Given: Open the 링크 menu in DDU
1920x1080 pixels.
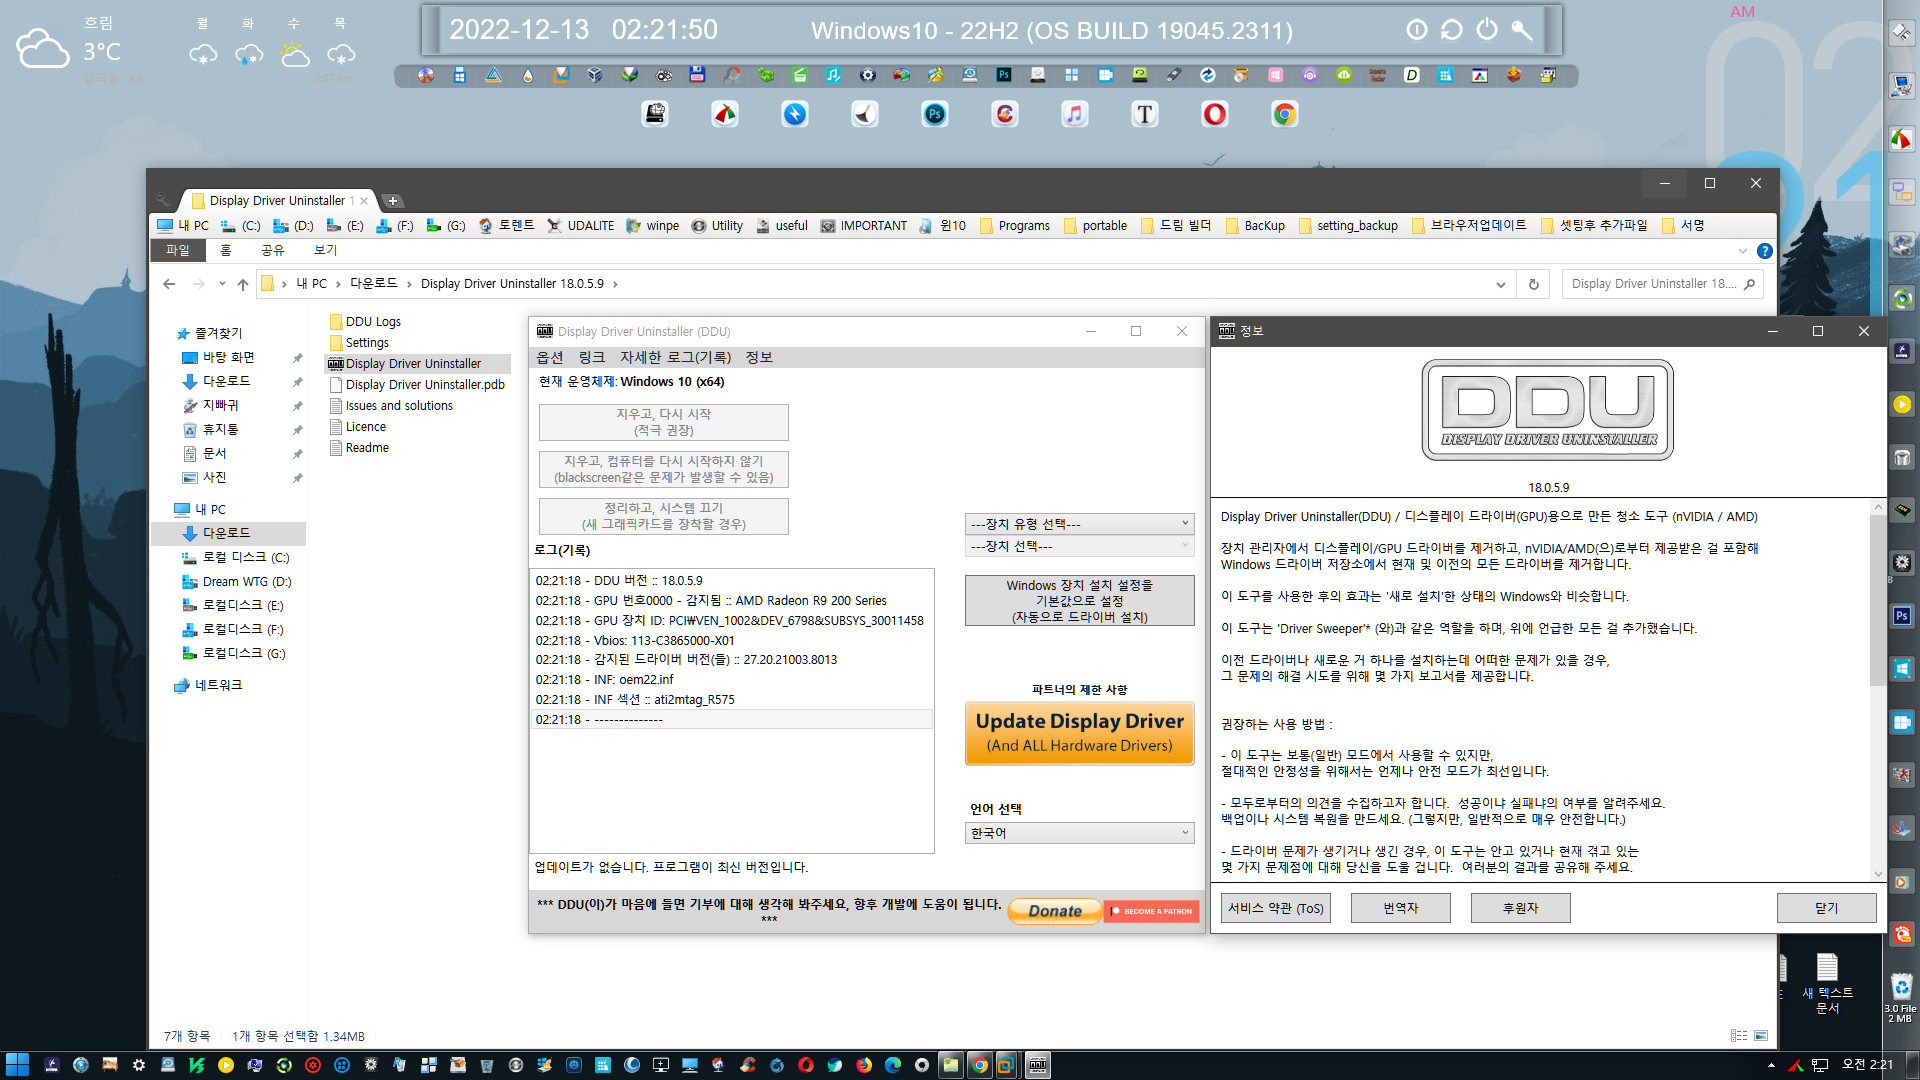Looking at the screenshot, I should coord(592,357).
